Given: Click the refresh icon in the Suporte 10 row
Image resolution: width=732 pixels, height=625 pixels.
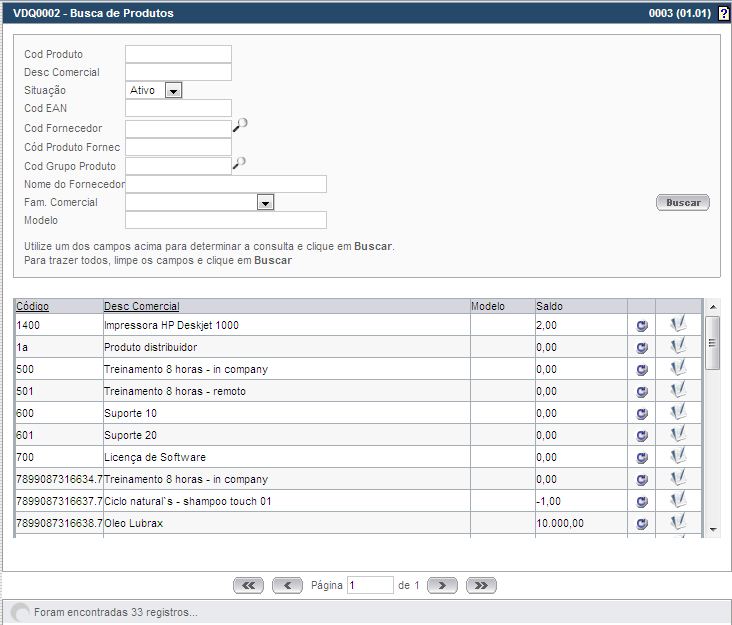Looking at the screenshot, I should (x=641, y=413).
